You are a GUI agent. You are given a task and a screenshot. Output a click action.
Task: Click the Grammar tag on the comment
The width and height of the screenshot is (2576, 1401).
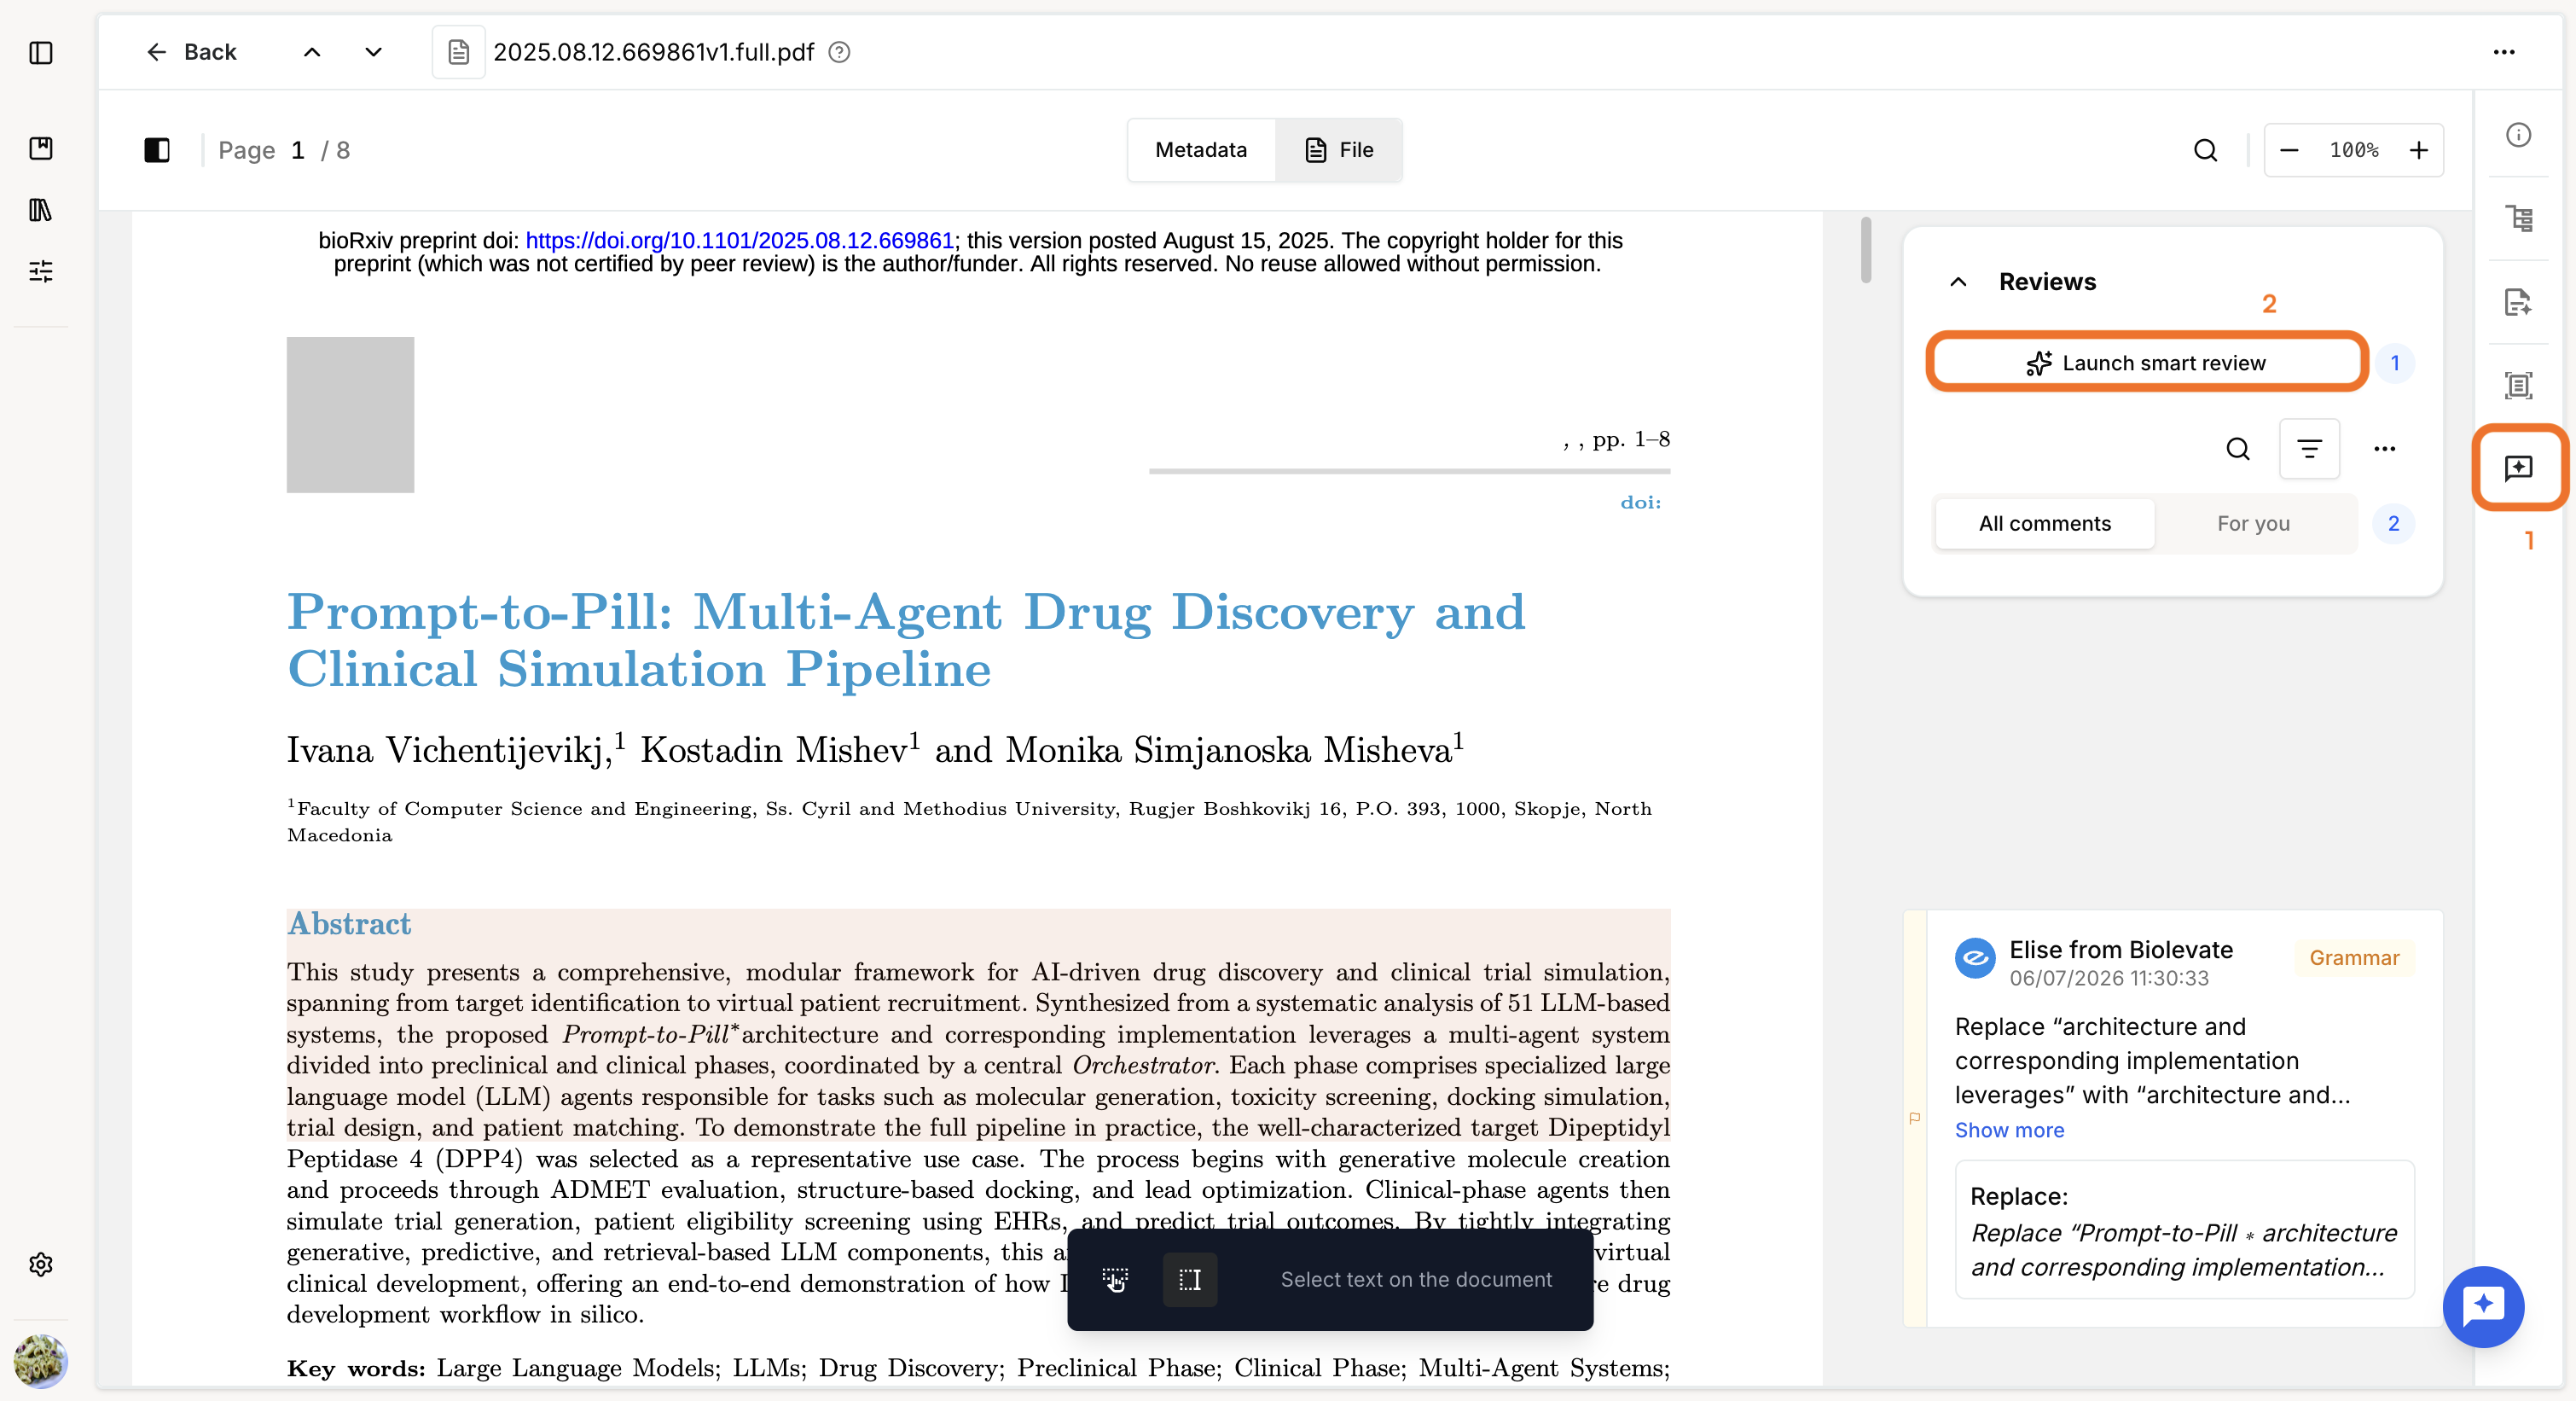click(2353, 957)
